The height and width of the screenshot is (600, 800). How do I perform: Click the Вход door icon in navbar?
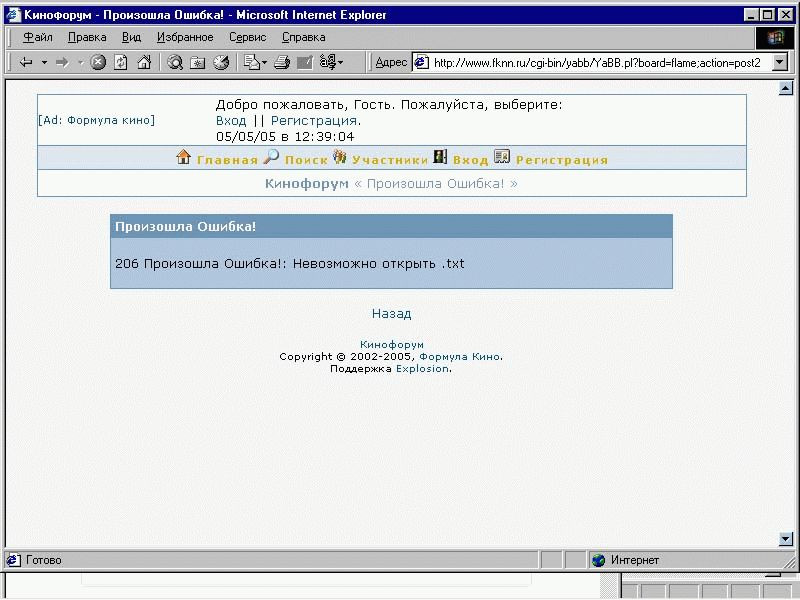(440, 157)
